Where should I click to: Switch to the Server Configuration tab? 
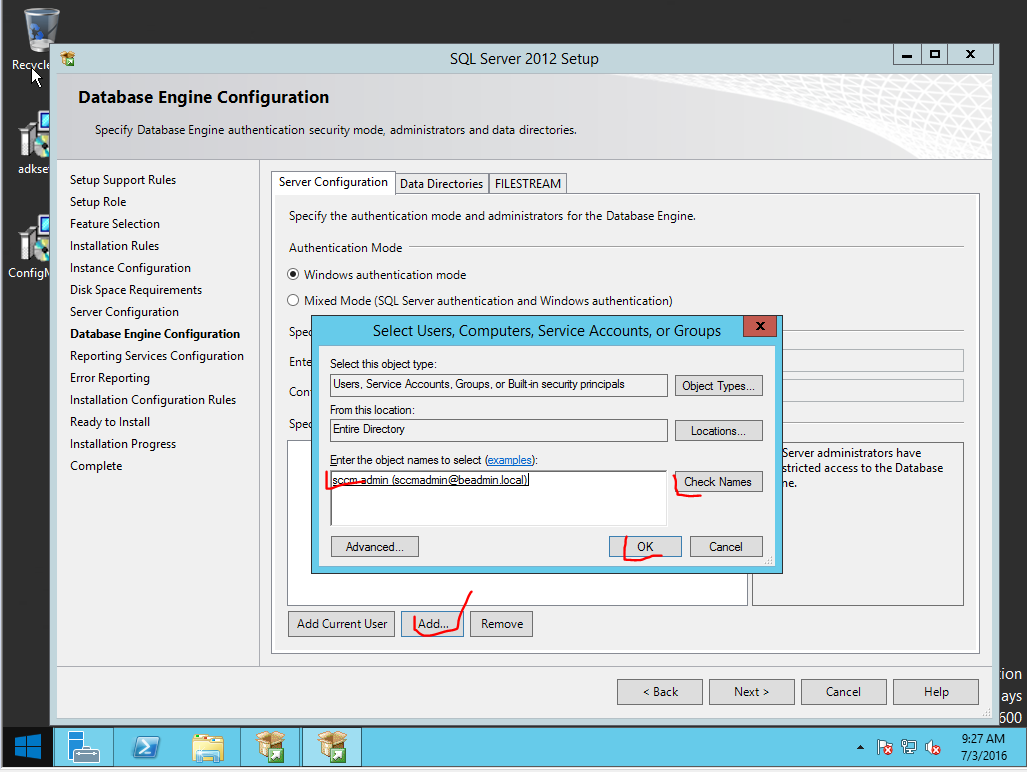(333, 182)
